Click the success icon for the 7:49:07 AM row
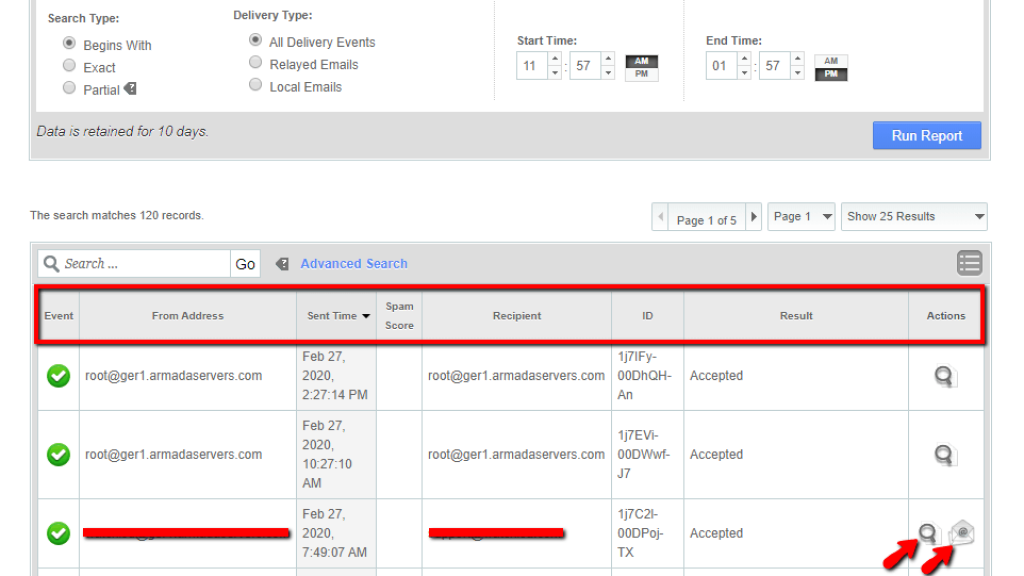Image resolution: width=1024 pixels, height=576 pixels. tap(59, 533)
